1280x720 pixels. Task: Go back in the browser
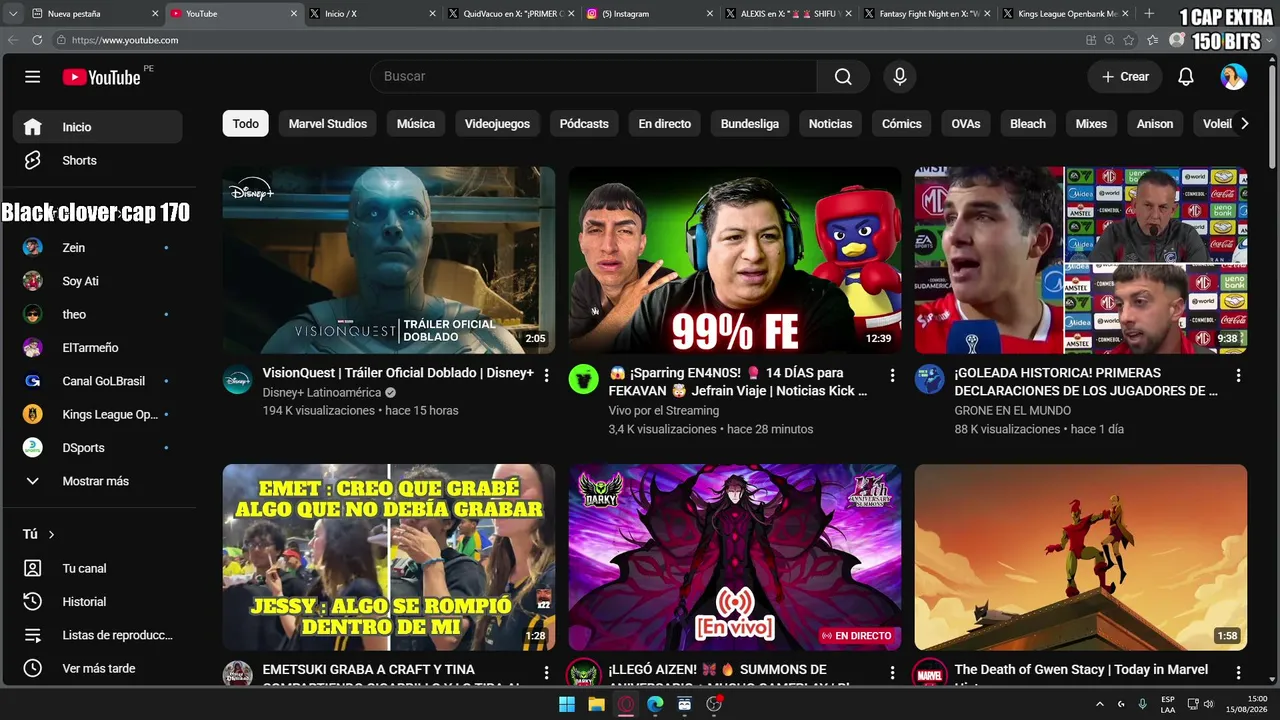point(13,40)
